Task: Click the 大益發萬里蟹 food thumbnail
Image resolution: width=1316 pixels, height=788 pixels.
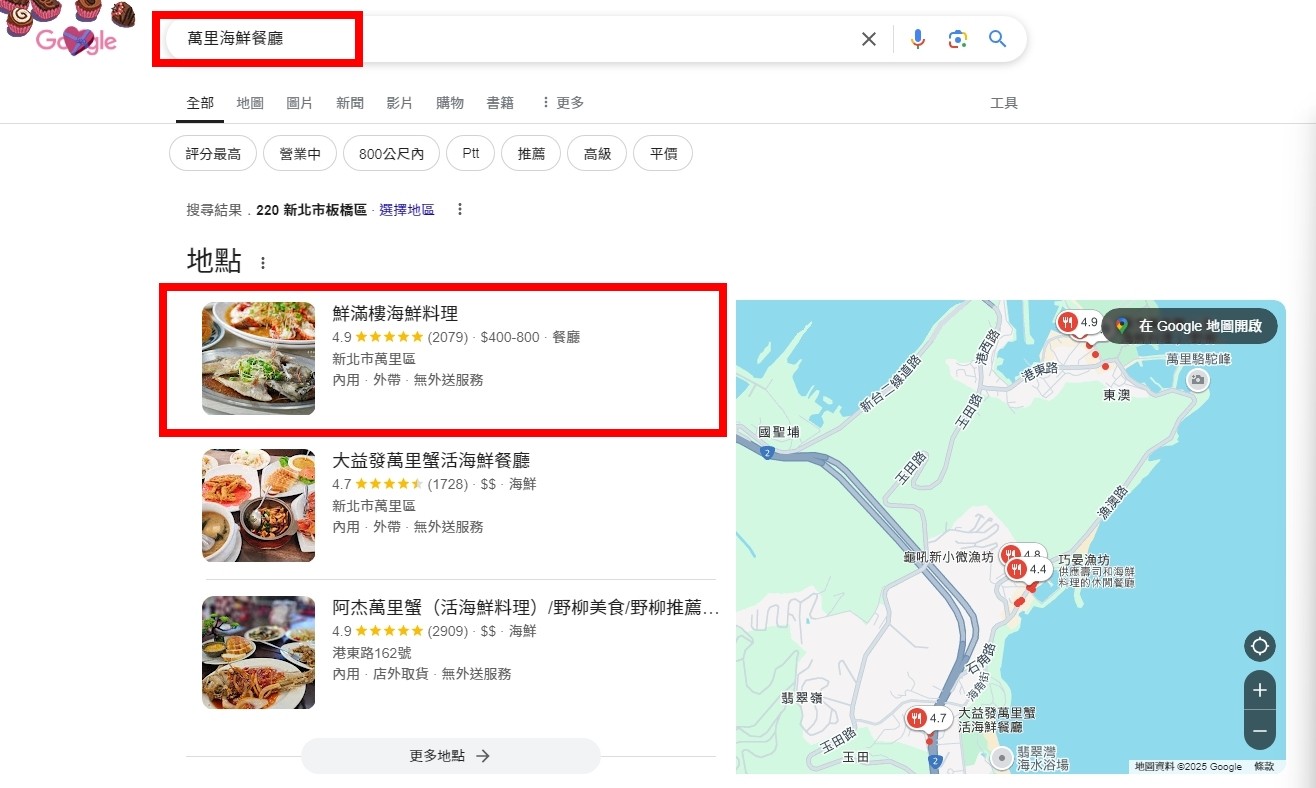Action: point(258,505)
